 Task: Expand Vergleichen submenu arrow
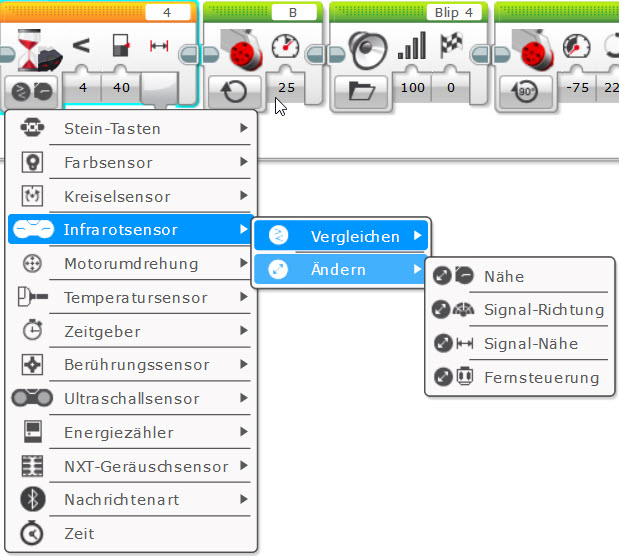tap(418, 235)
